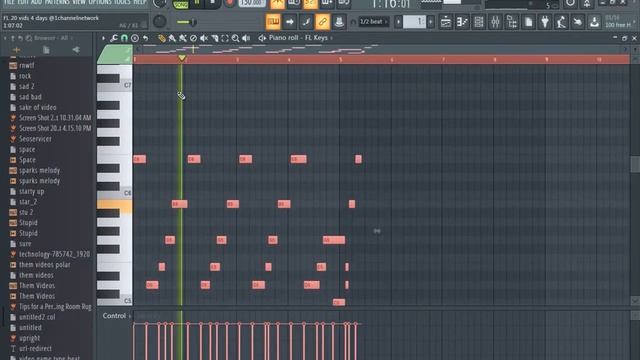
Task: Toggle the piano roll magnet snap icon
Action: coord(124,38)
